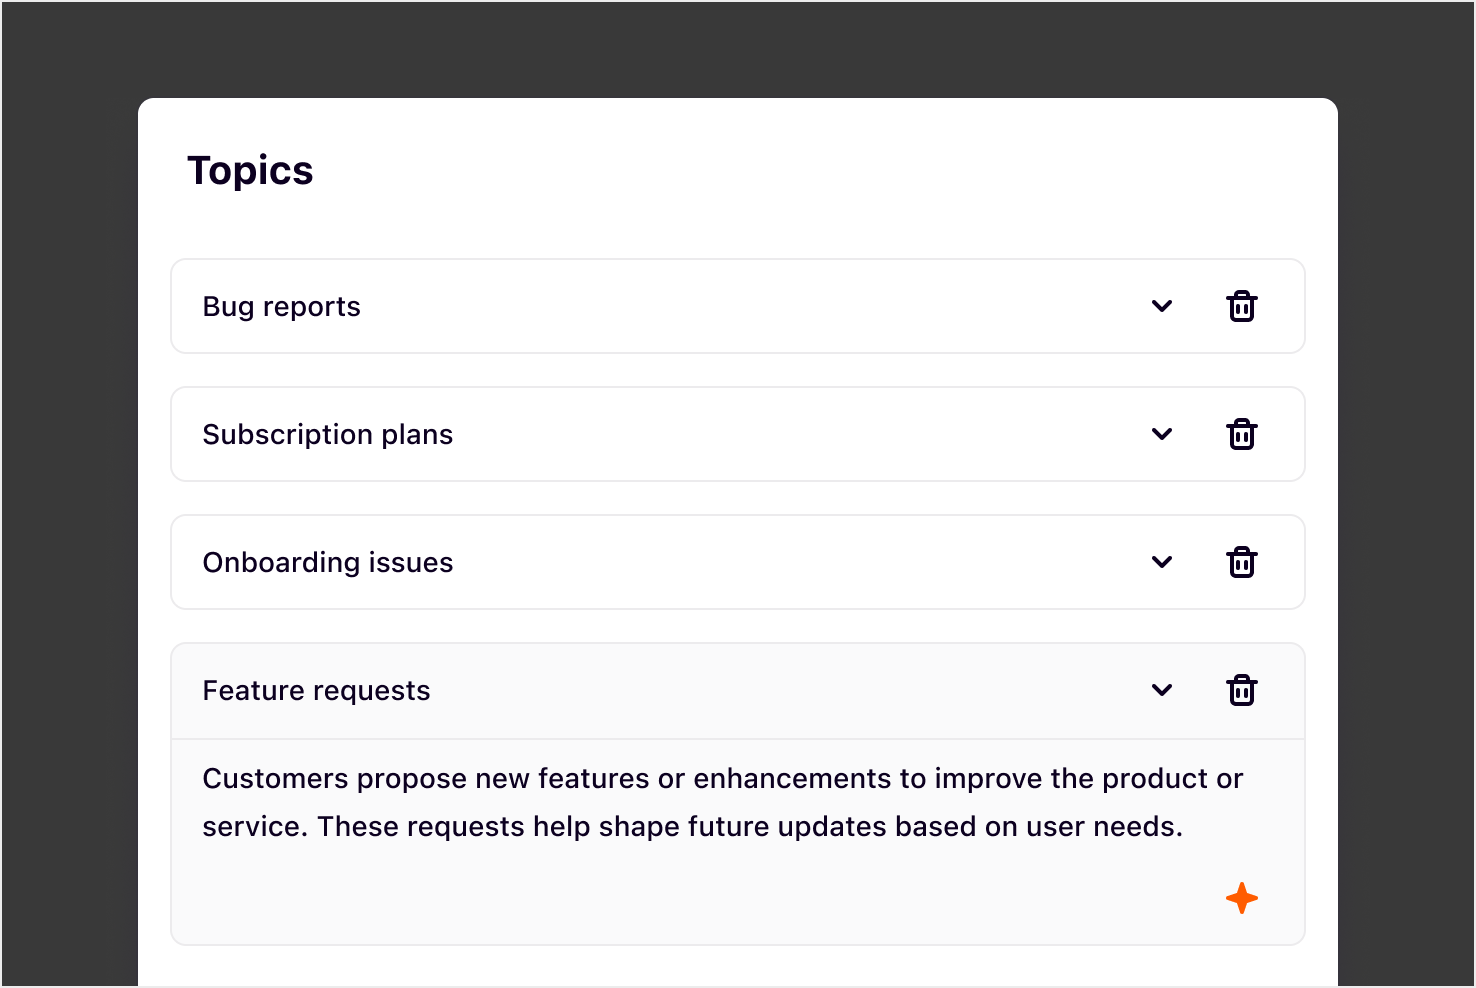Image resolution: width=1476 pixels, height=988 pixels.
Task: Select the Topics heading
Action: (250, 170)
